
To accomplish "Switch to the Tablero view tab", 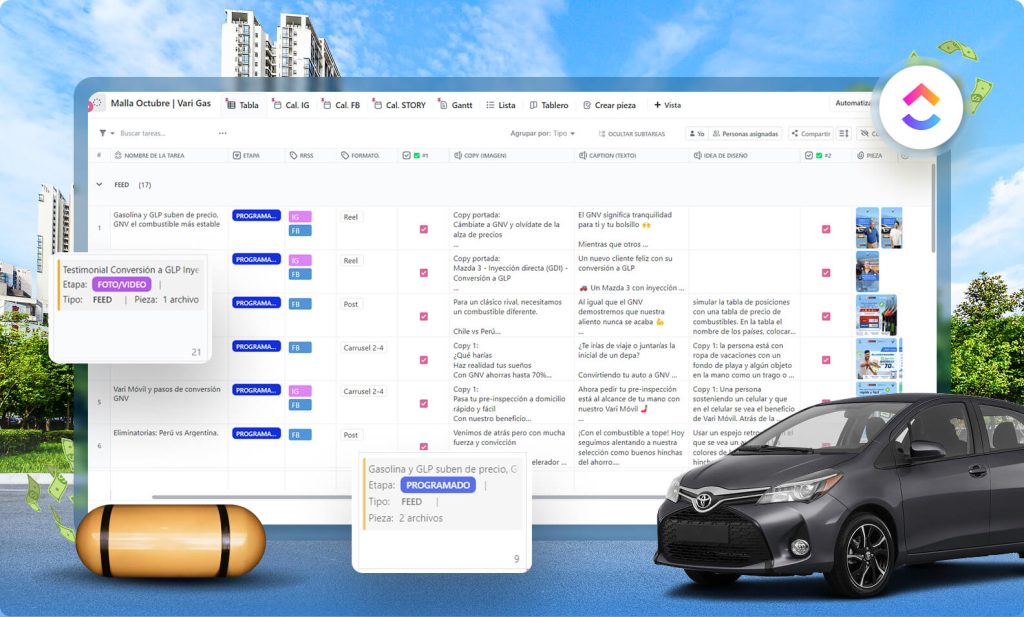I will pyautogui.click(x=549, y=105).
